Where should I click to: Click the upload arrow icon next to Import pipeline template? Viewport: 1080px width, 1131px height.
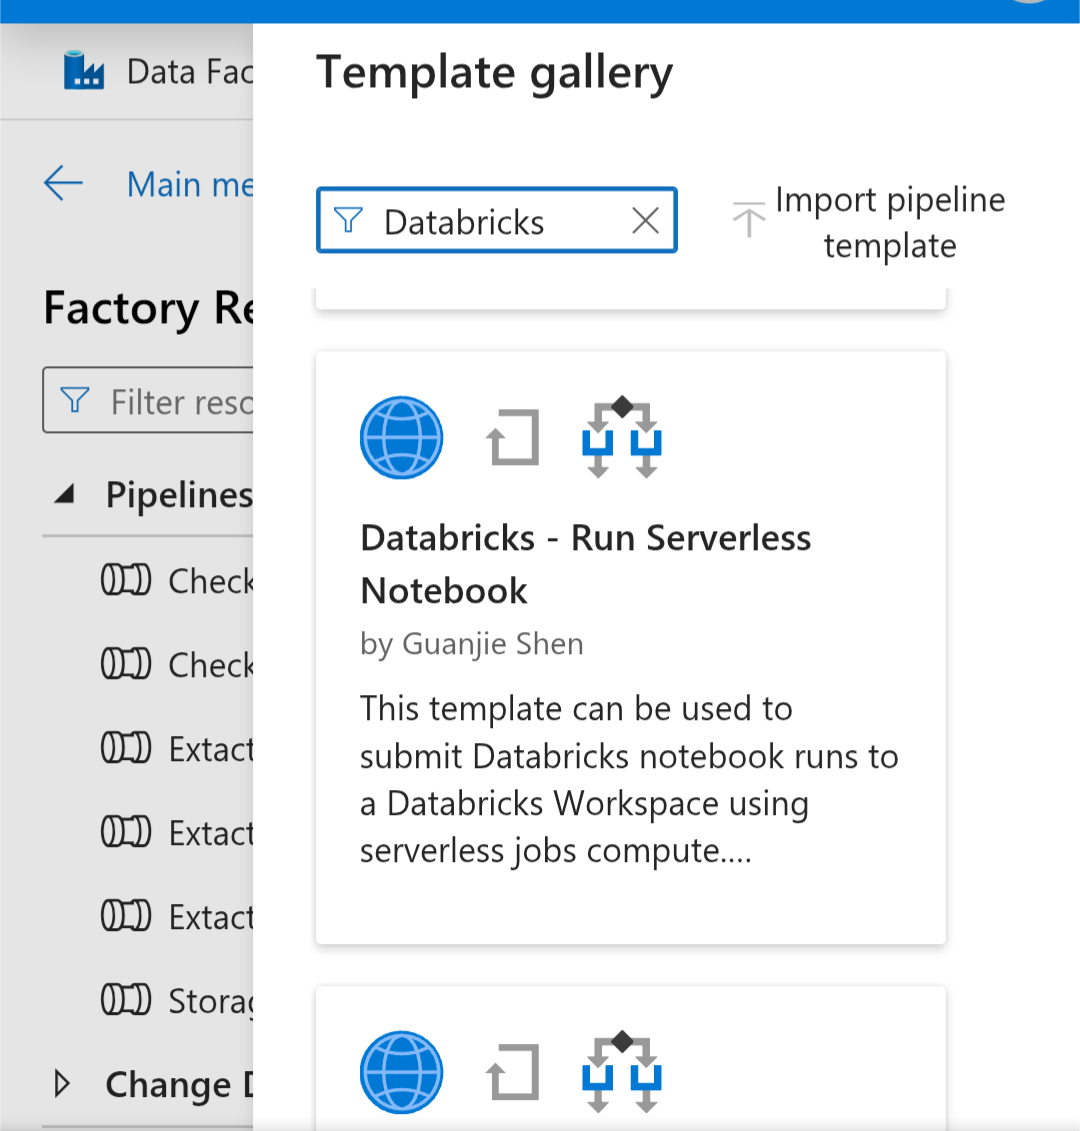point(748,220)
